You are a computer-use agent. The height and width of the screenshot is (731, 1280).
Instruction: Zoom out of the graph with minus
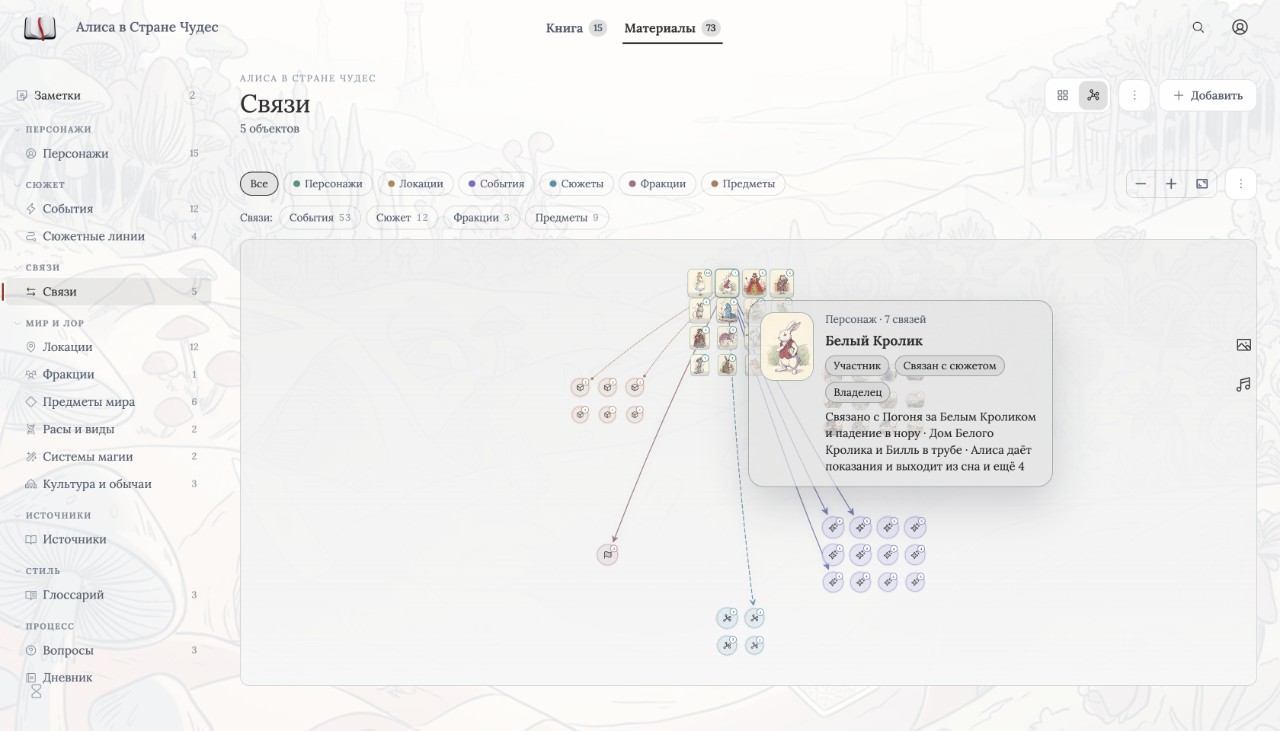1141,184
